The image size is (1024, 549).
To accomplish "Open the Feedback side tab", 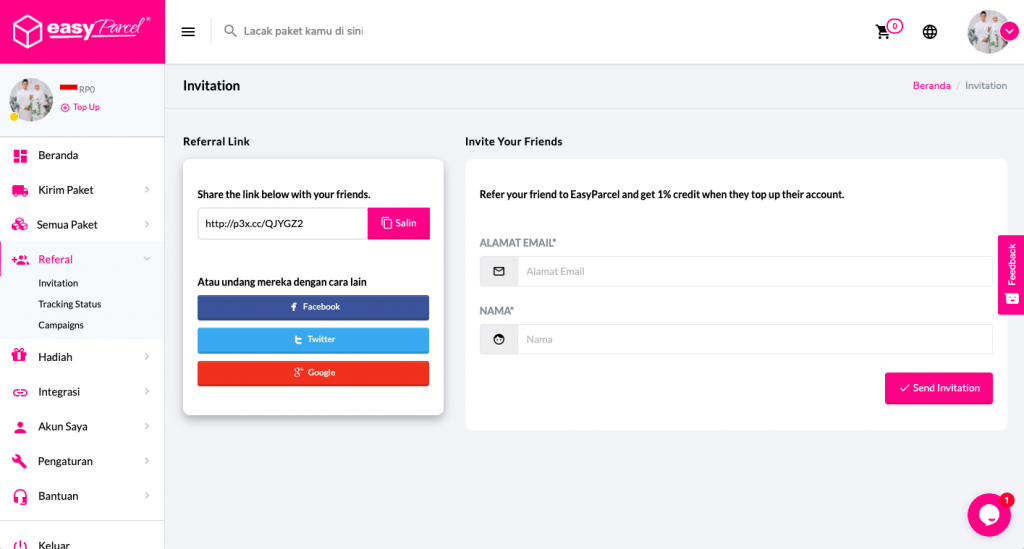I will point(1011,274).
